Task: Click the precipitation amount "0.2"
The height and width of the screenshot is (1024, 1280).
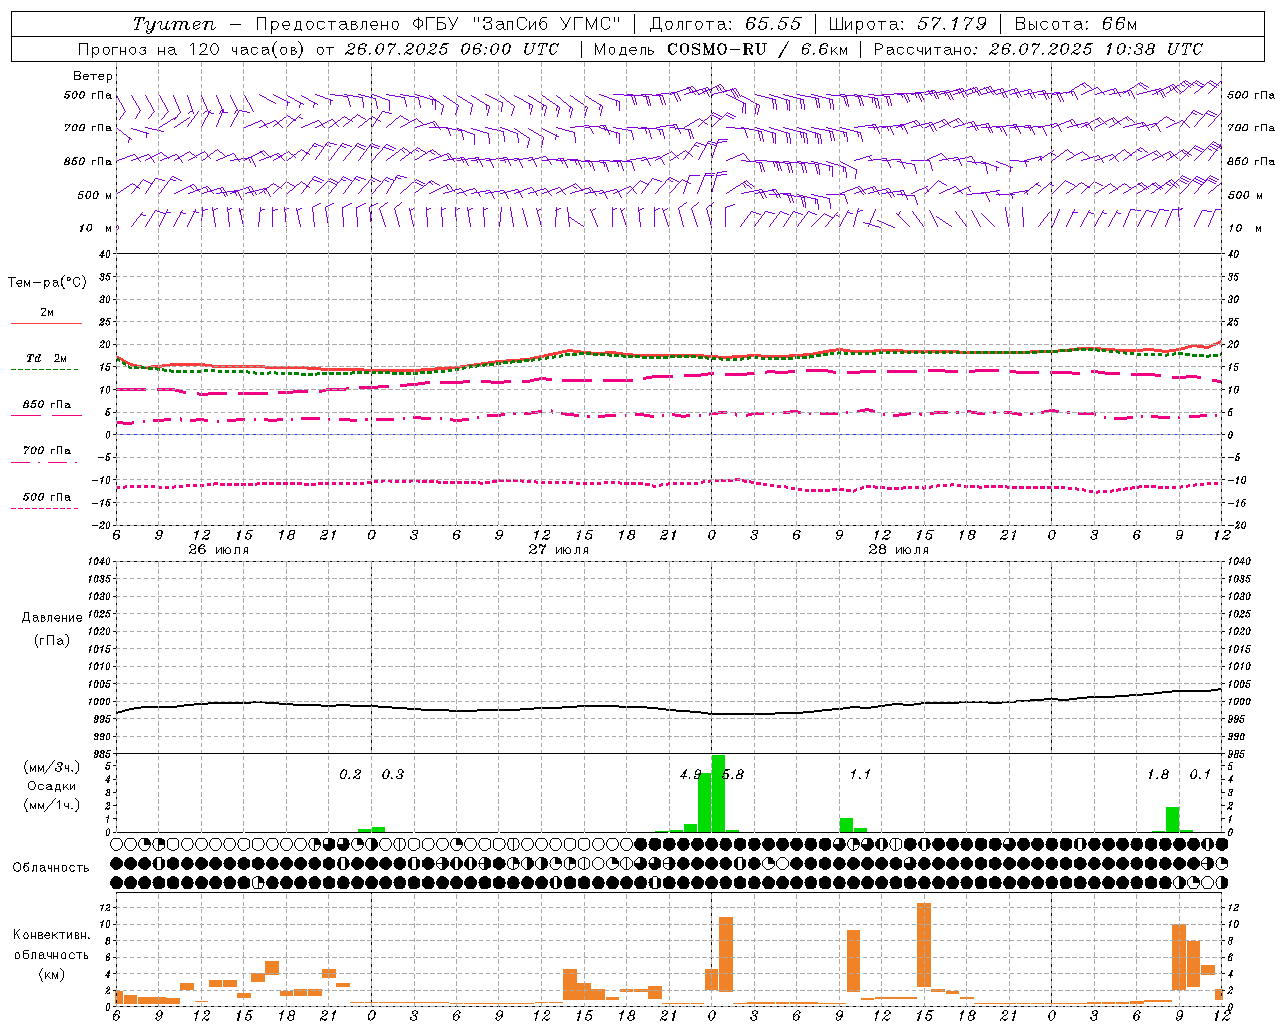Action: point(350,775)
